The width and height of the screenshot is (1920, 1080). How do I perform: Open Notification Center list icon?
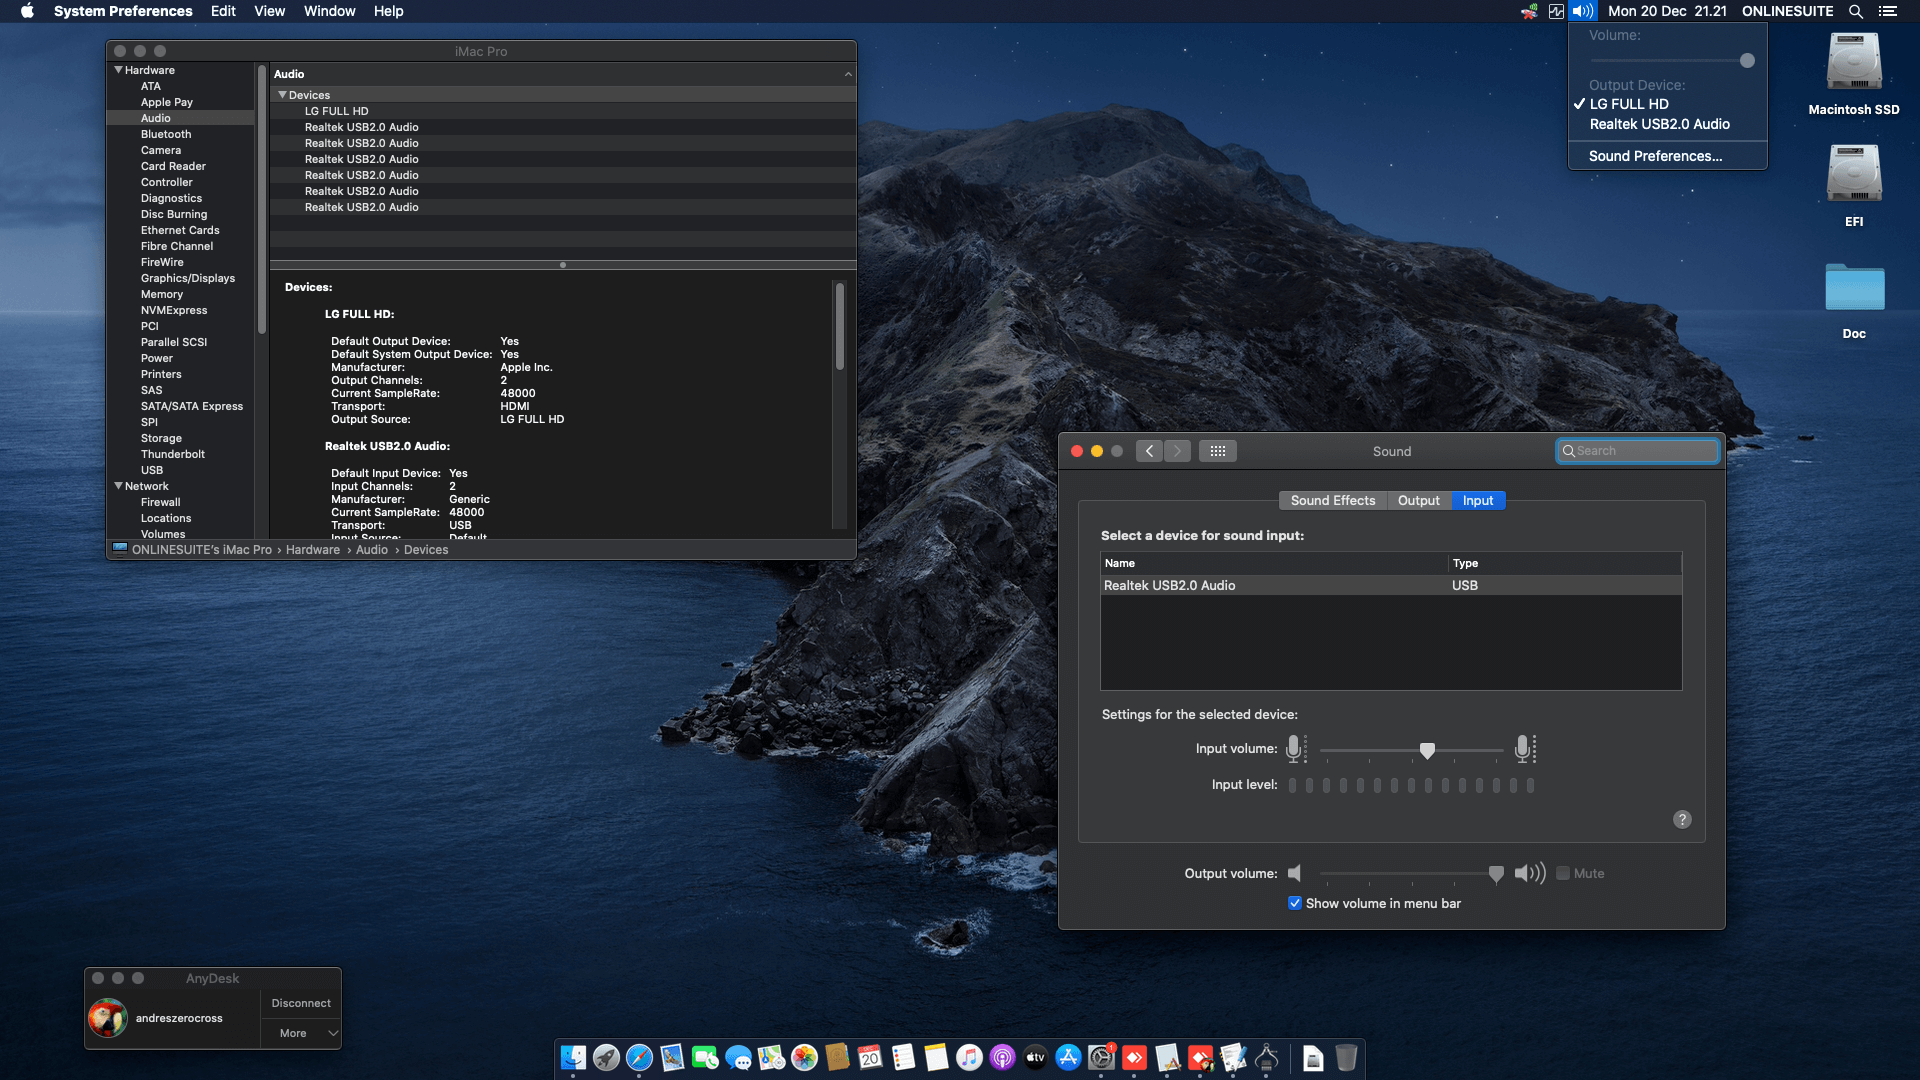(1888, 11)
